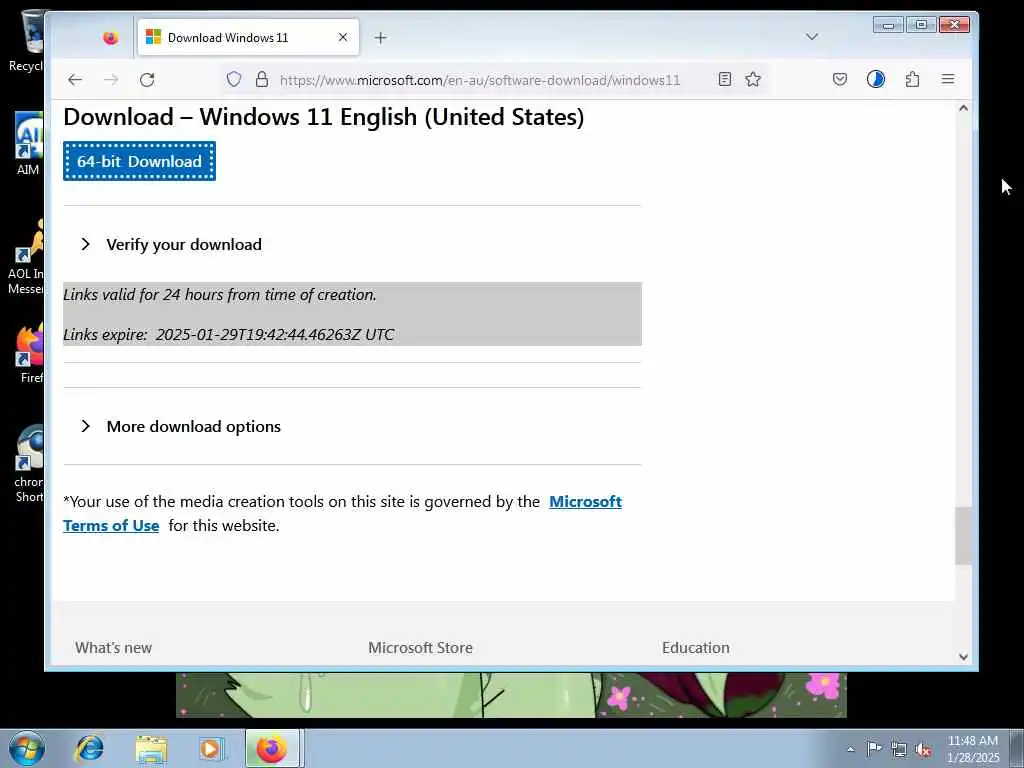Click the forward navigation arrow
Image resolution: width=1024 pixels, height=768 pixels.
[x=111, y=80]
